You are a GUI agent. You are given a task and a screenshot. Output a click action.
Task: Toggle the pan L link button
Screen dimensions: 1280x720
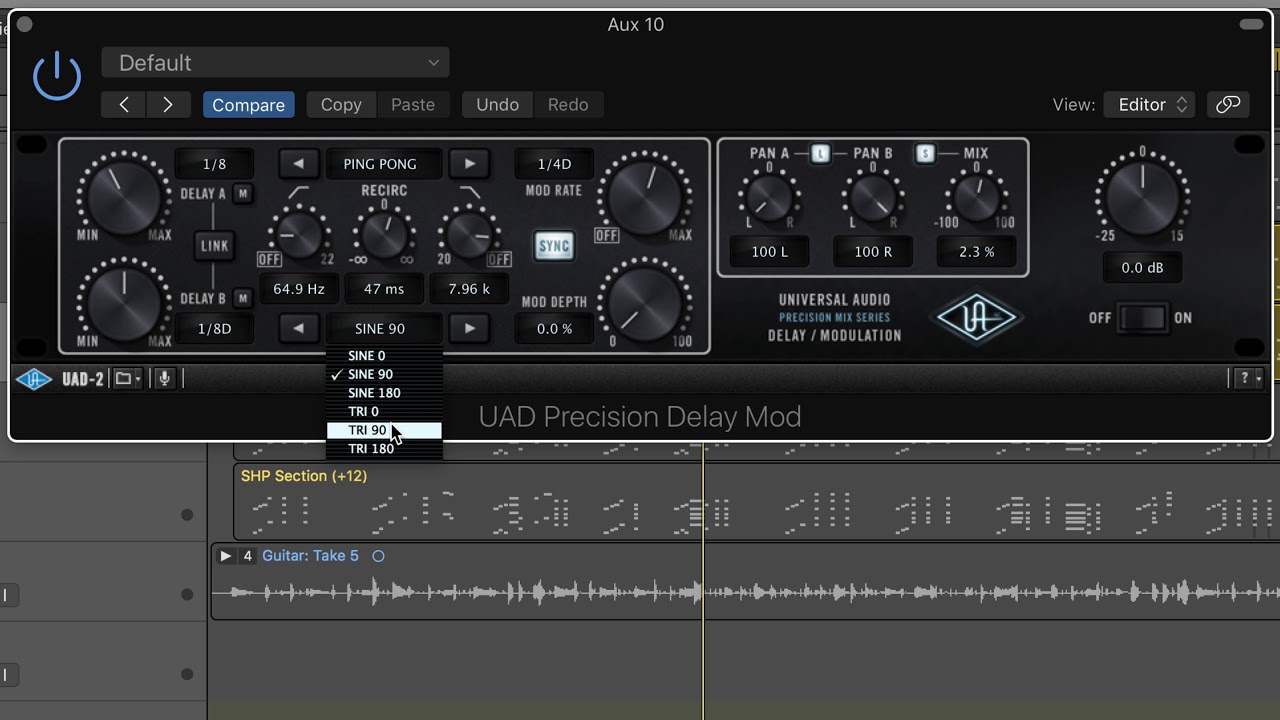pyautogui.click(x=821, y=154)
